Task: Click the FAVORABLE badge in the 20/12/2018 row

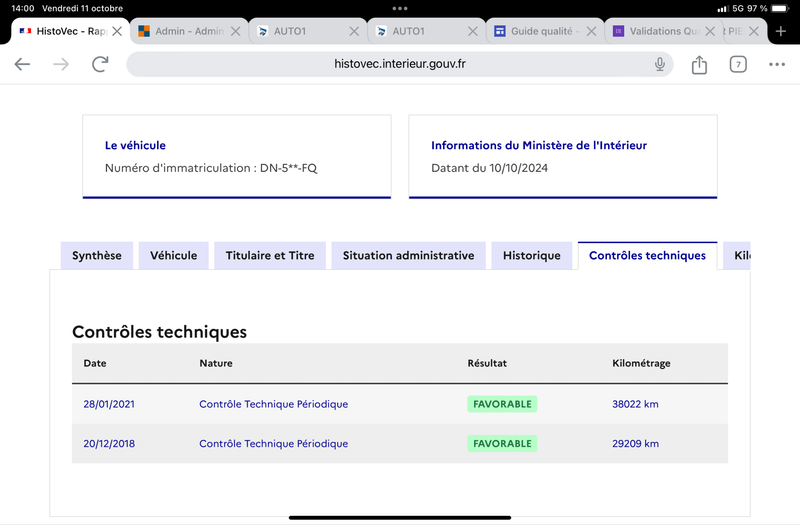Action: click(x=502, y=444)
